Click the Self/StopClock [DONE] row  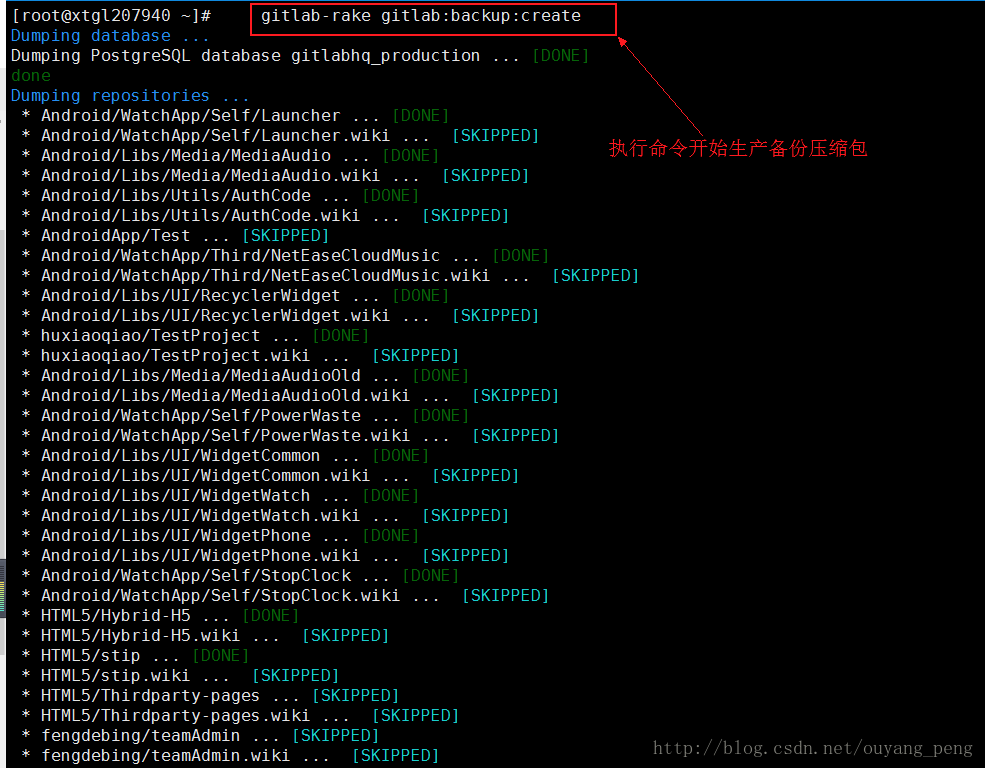(240, 576)
